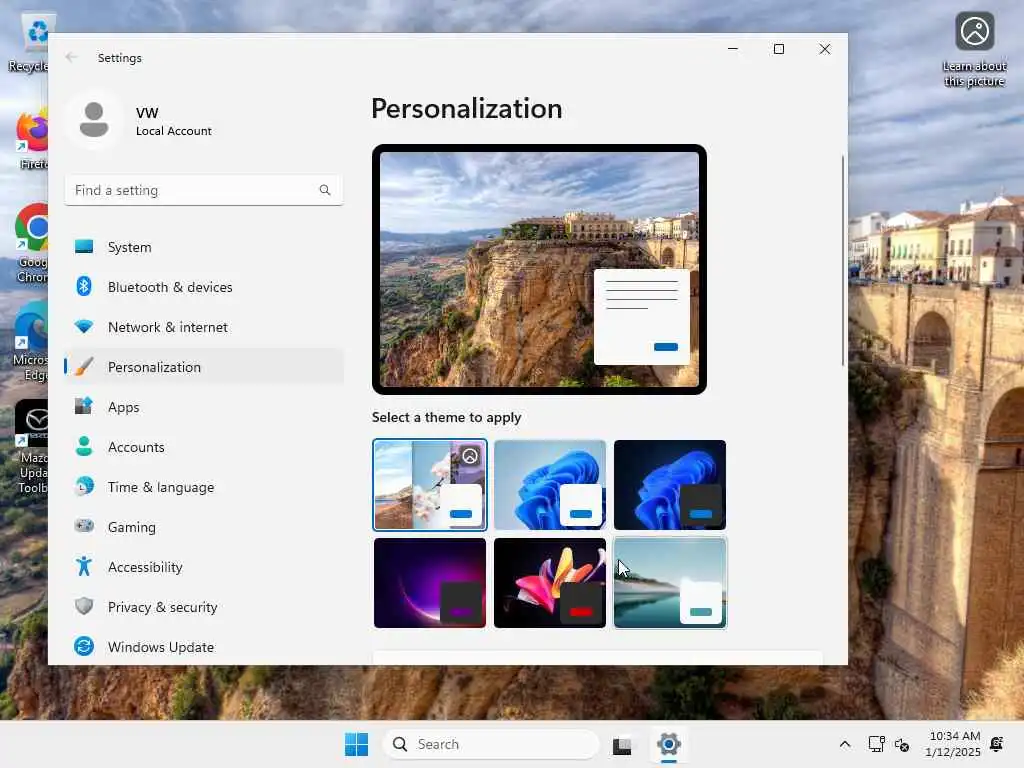
Task: Apply the Windows light bloom theme
Action: point(550,485)
